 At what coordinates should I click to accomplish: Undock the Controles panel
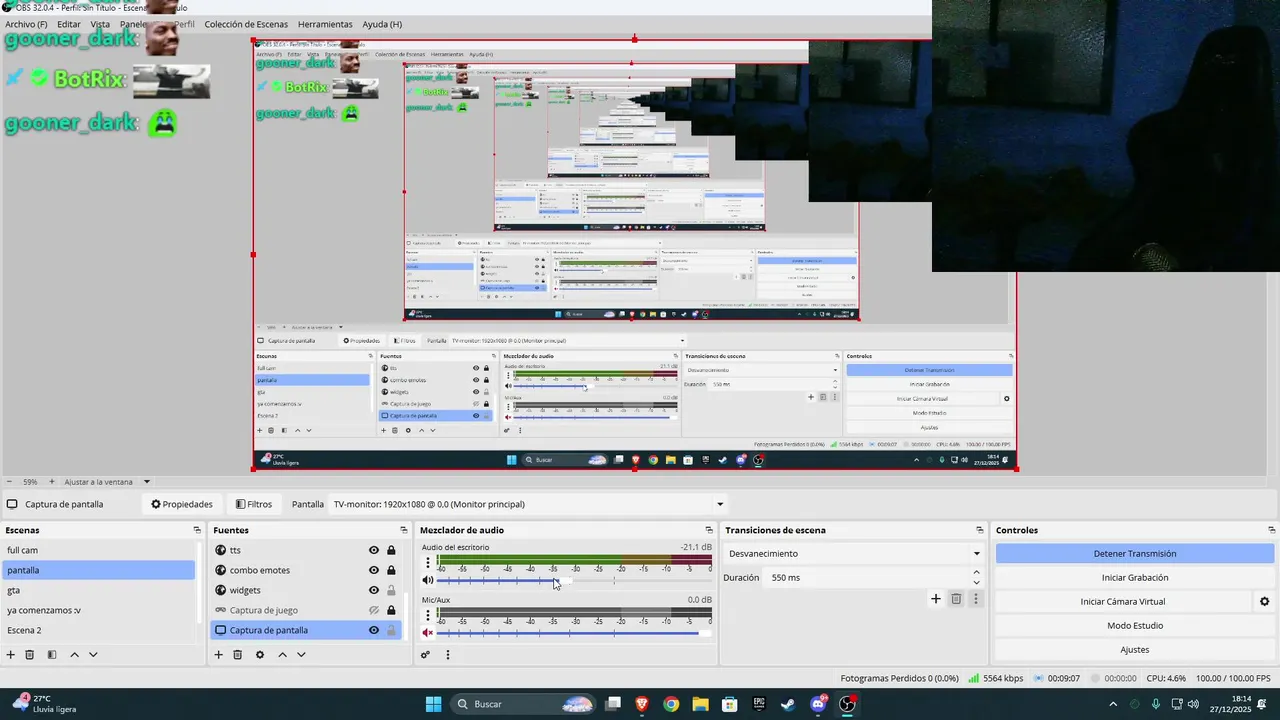click(x=1272, y=530)
